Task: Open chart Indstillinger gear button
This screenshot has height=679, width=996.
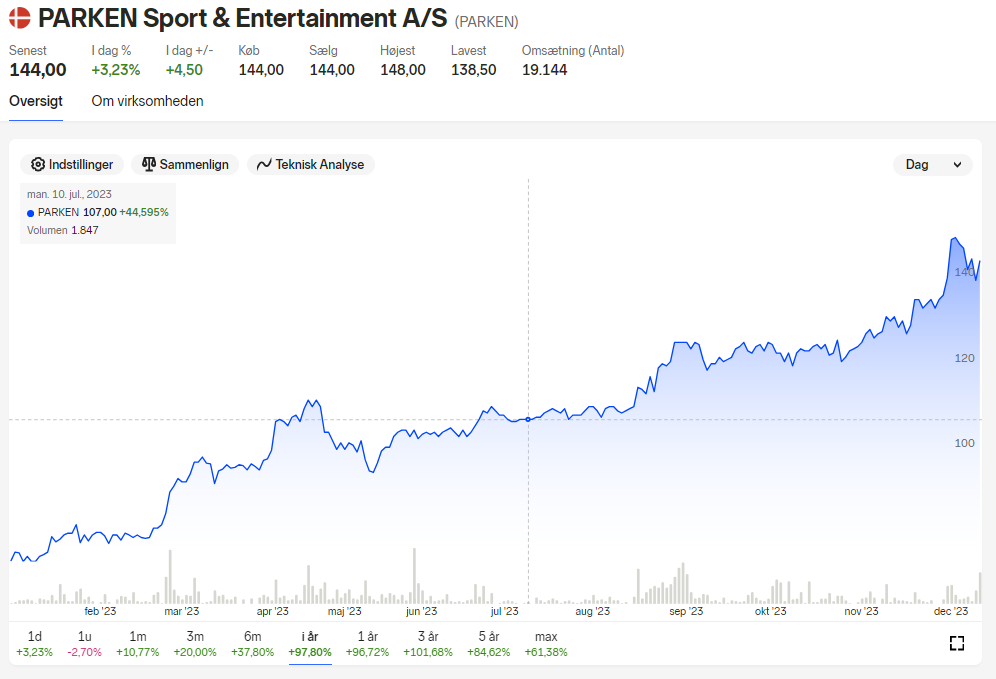Action: point(72,165)
